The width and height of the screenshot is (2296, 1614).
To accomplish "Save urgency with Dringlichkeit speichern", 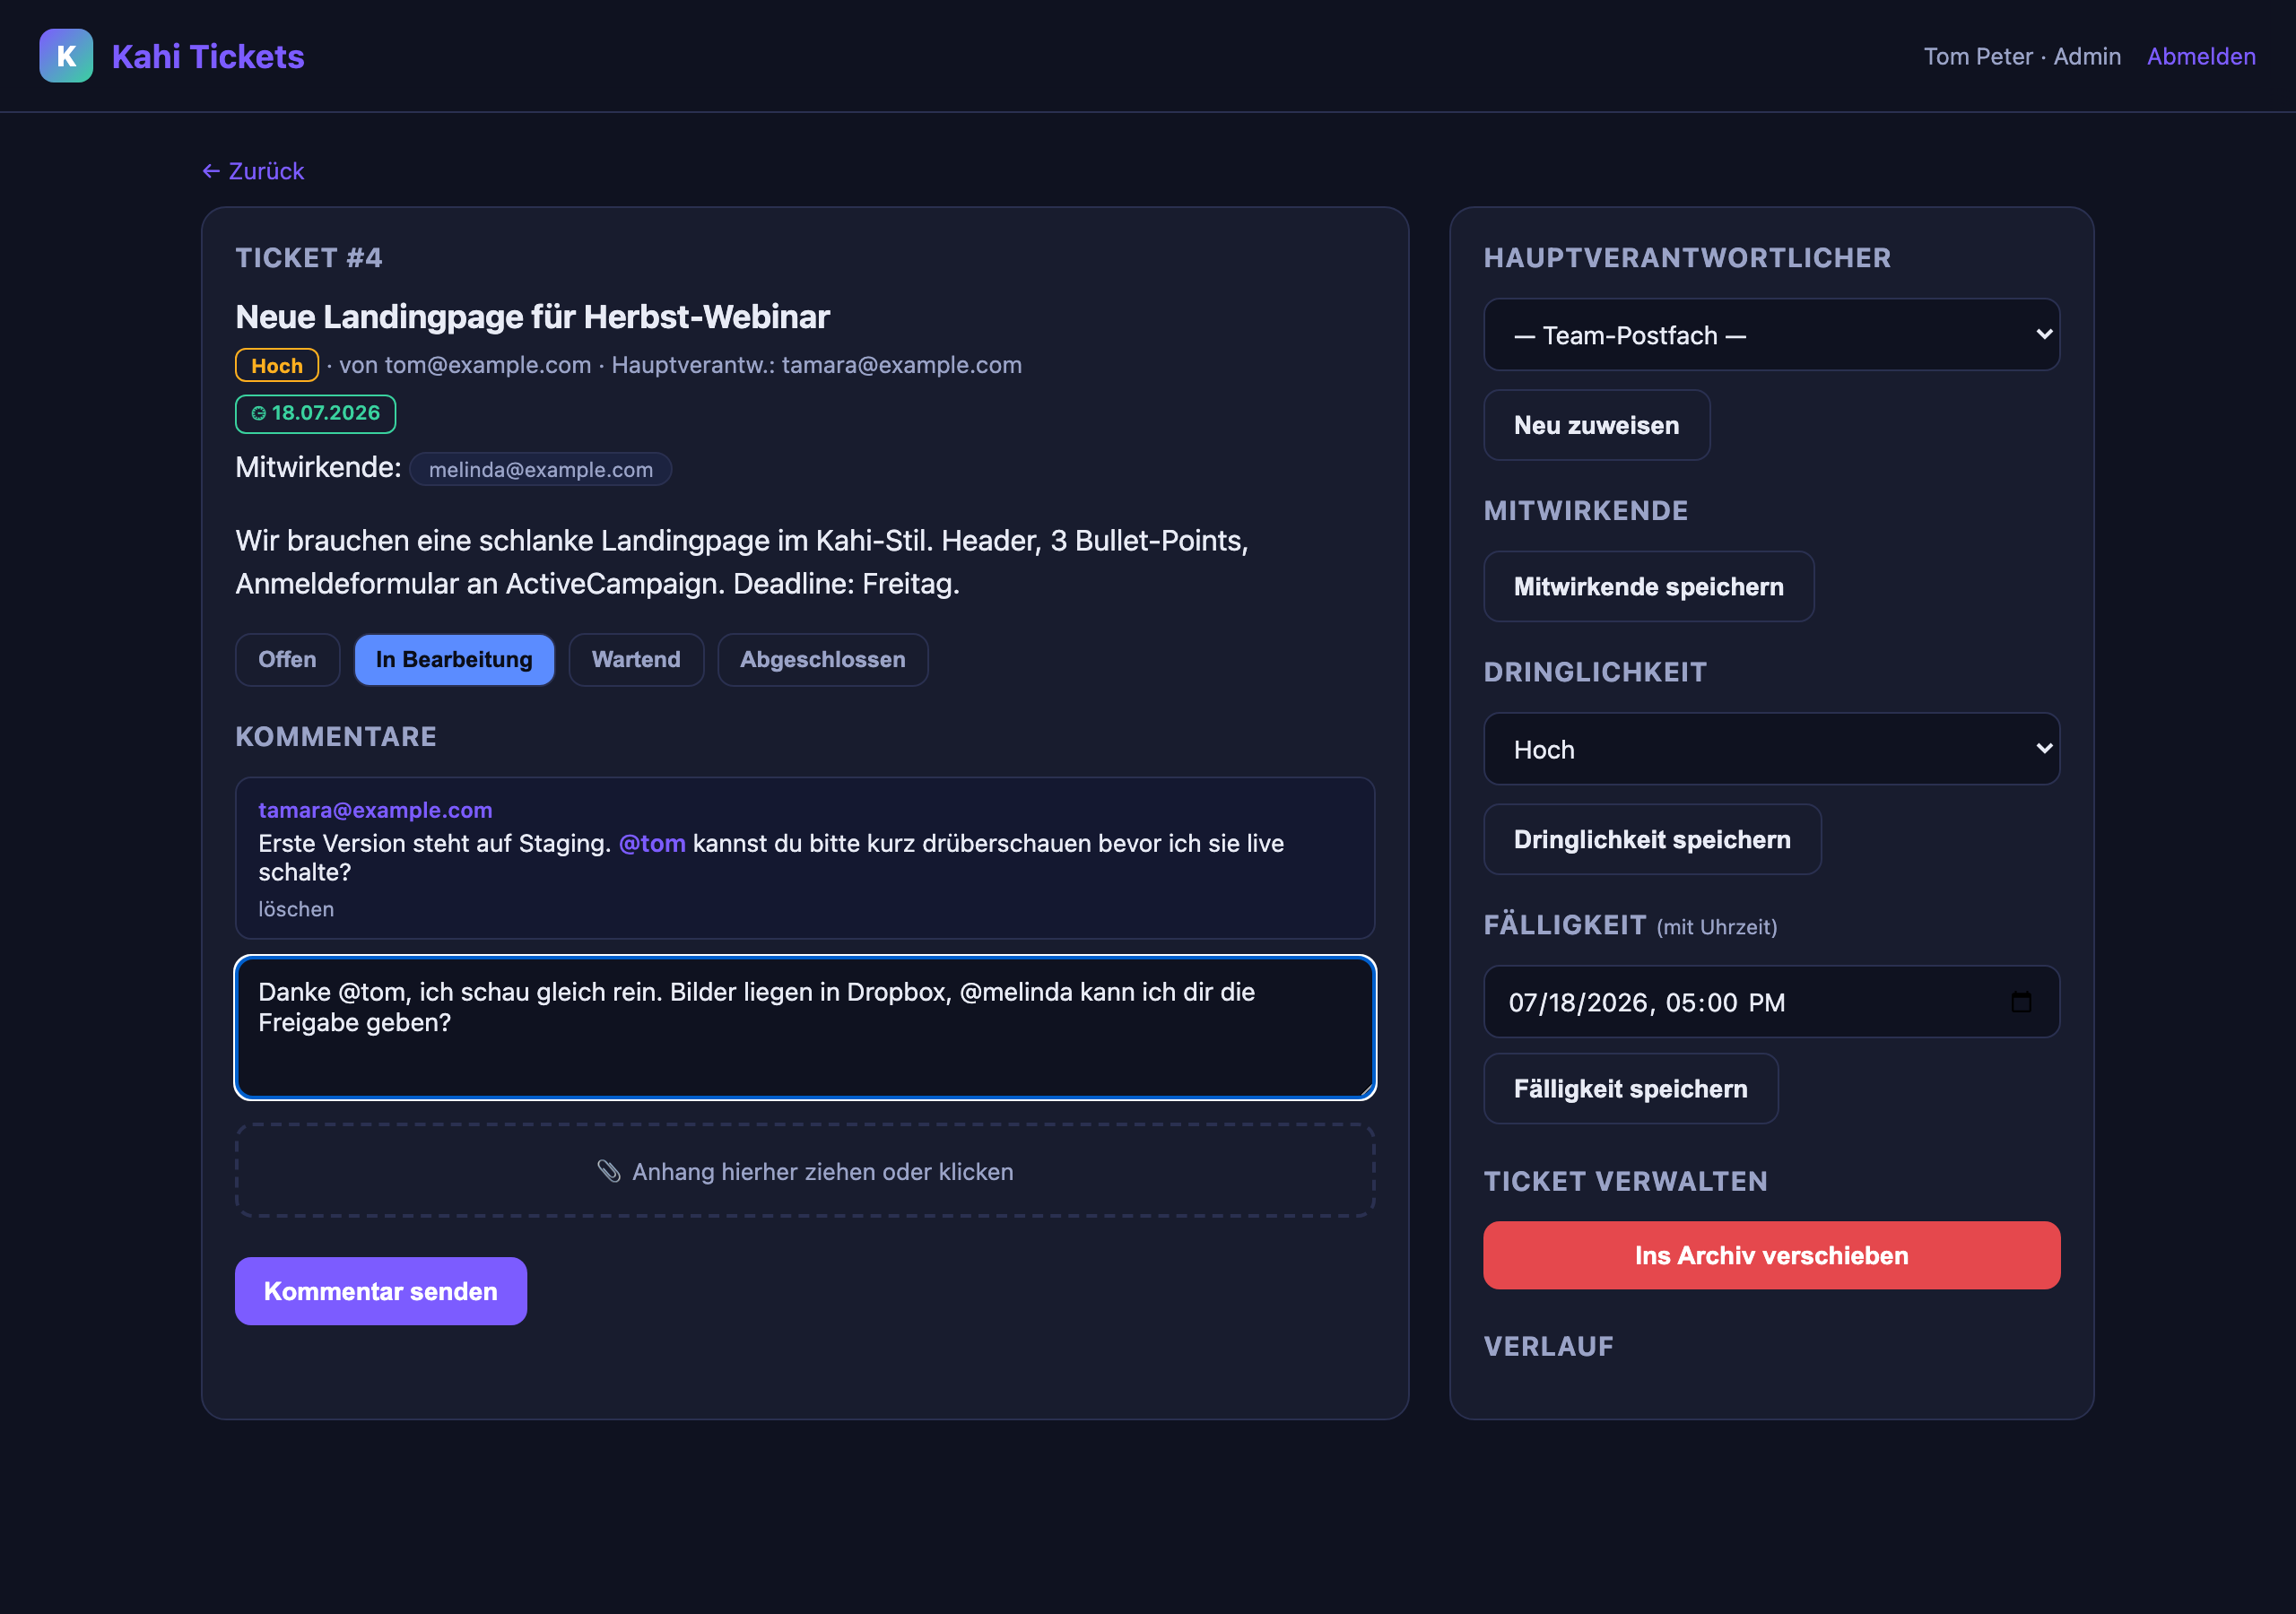I will 1652,839.
